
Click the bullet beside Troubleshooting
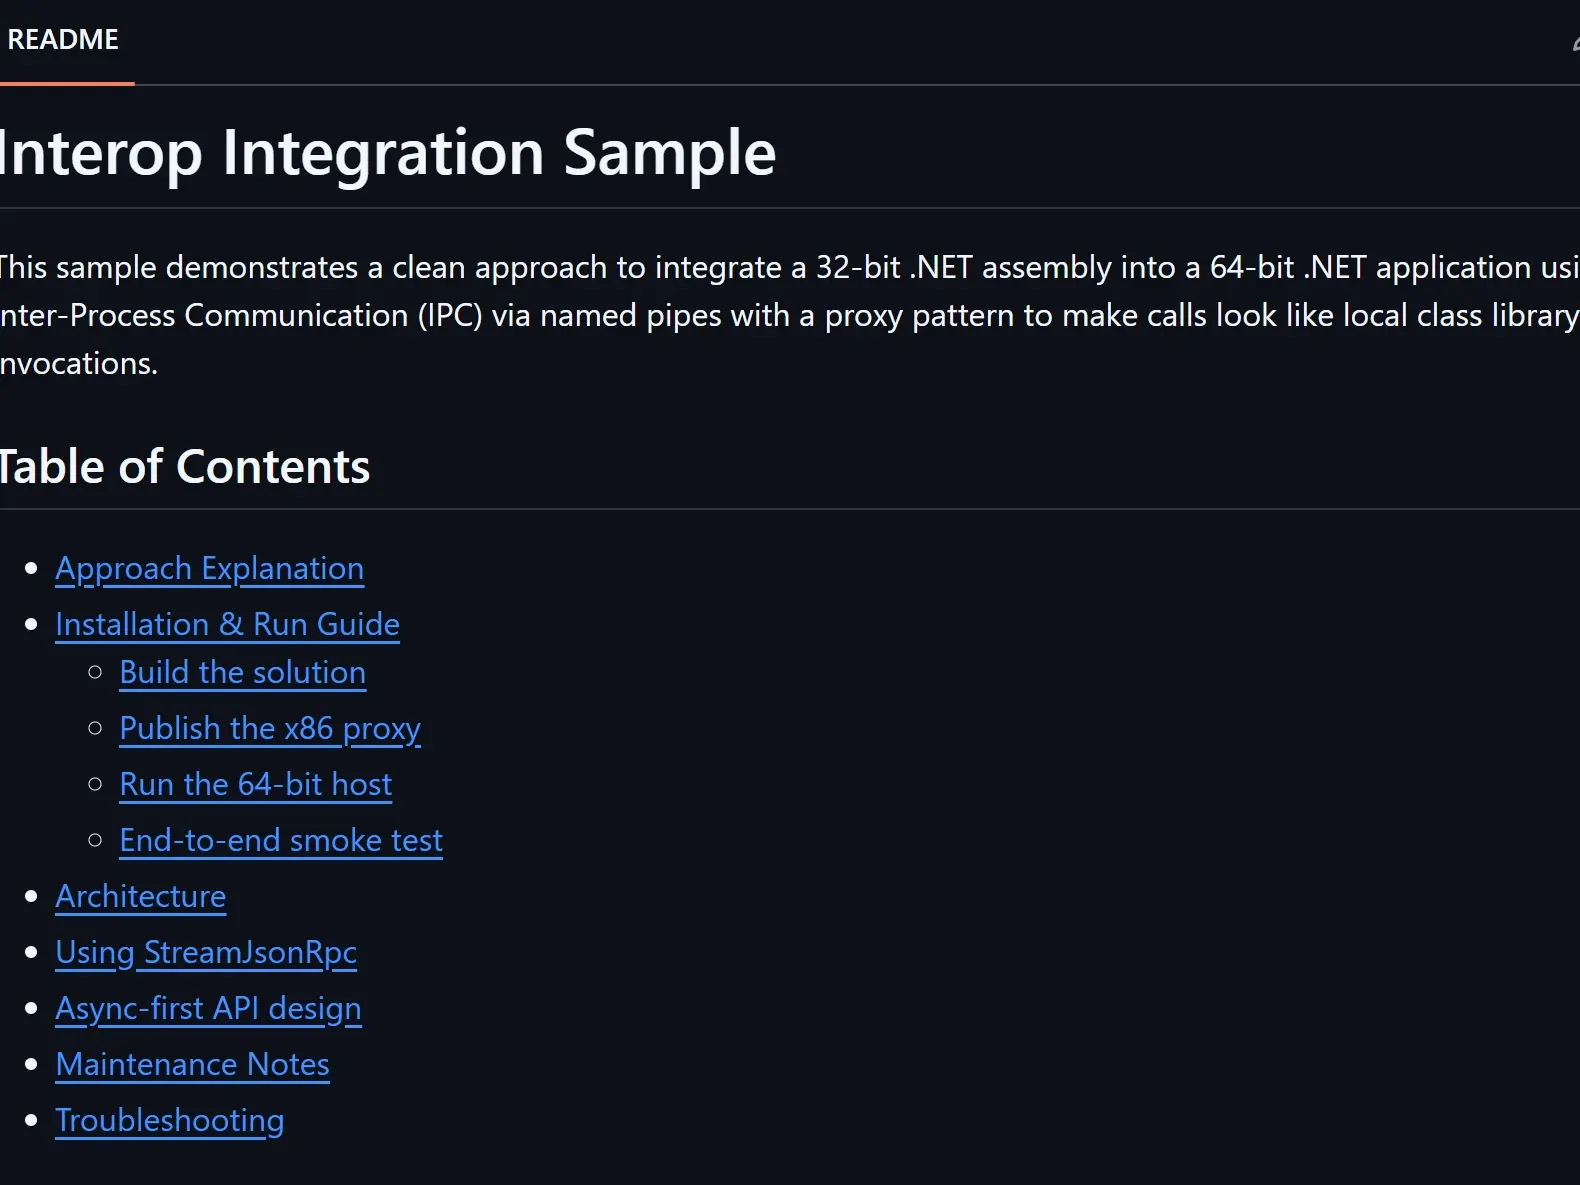point(30,1120)
